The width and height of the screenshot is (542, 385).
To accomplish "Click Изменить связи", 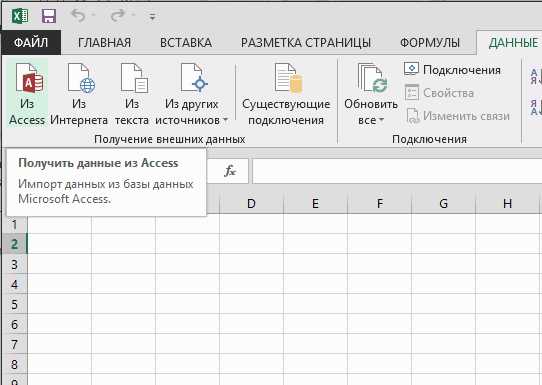I will click(x=458, y=116).
